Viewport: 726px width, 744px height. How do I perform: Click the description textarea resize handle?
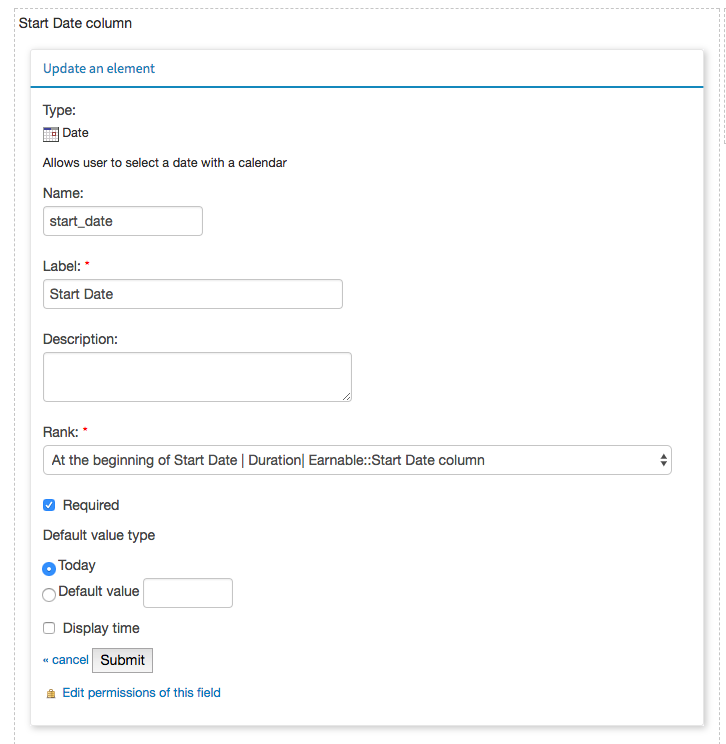[347, 397]
